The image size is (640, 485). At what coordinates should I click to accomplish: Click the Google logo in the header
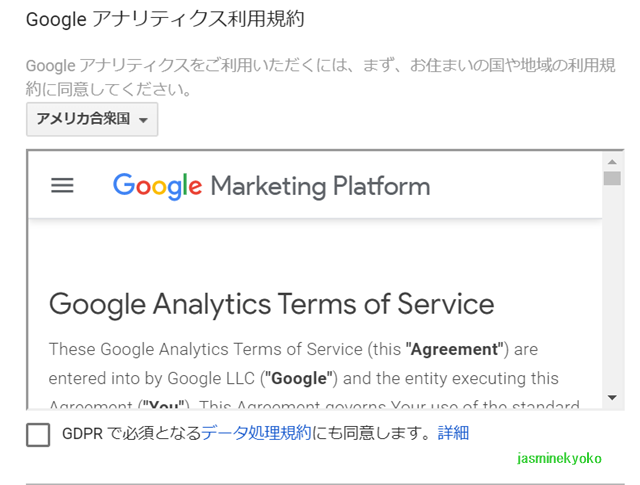click(x=157, y=186)
